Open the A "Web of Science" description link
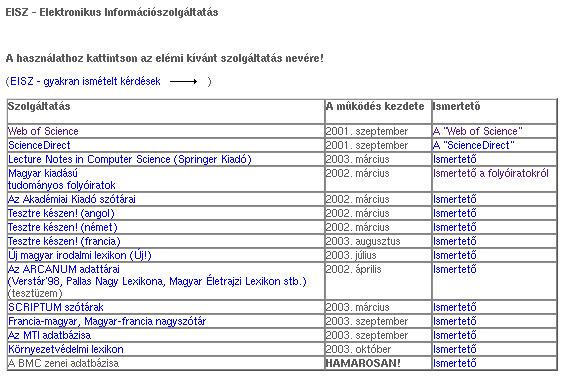Image resolution: width=566 pixels, height=376 pixels. pos(478,131)
